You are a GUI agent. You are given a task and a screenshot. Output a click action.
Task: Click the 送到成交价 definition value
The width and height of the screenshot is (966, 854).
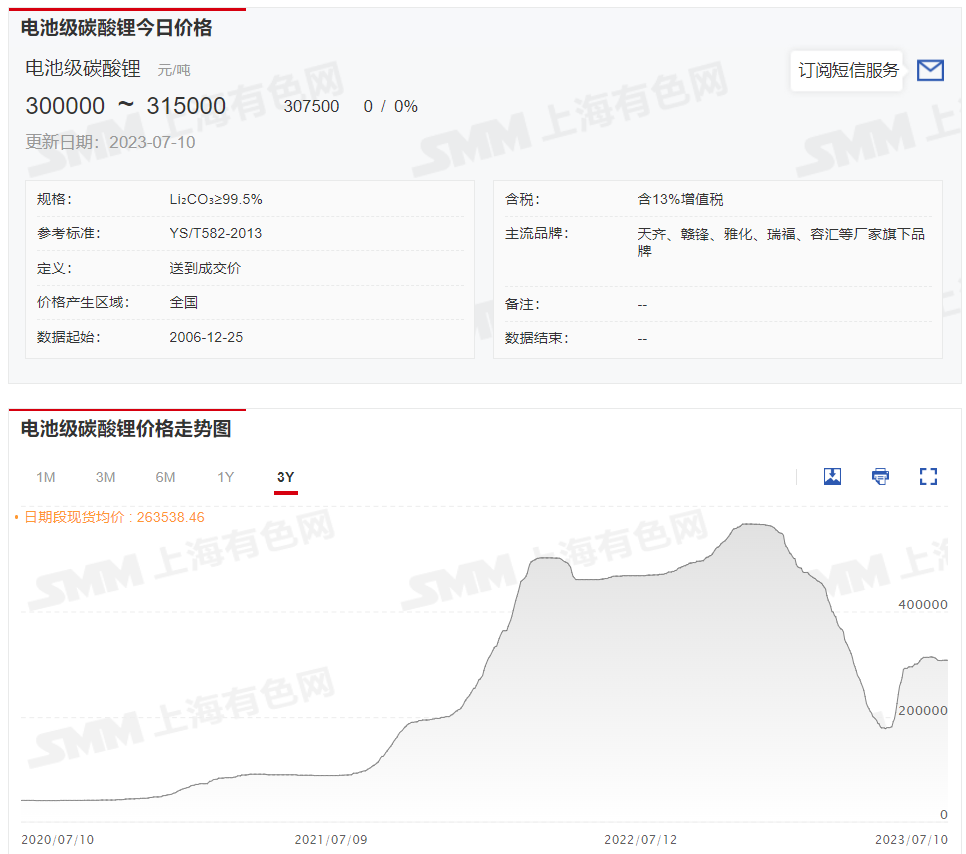tap(205, 268)
